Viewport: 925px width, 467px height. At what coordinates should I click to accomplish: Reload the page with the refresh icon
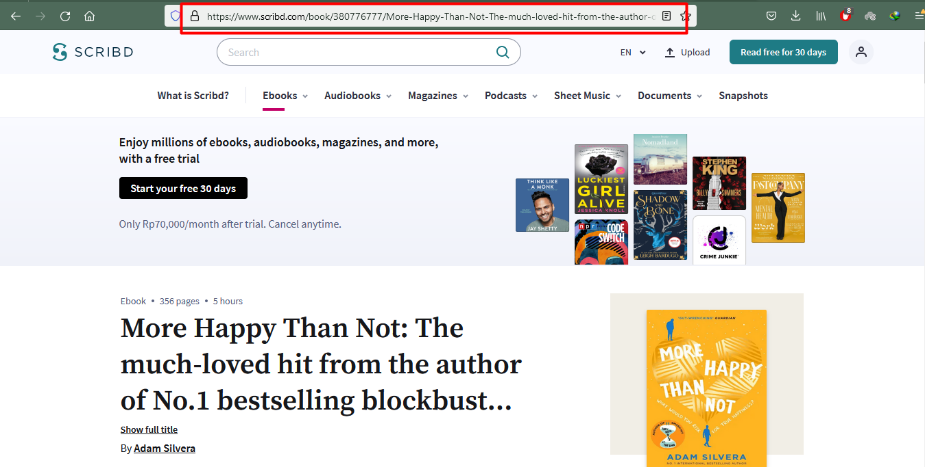[x=65, y=17]
